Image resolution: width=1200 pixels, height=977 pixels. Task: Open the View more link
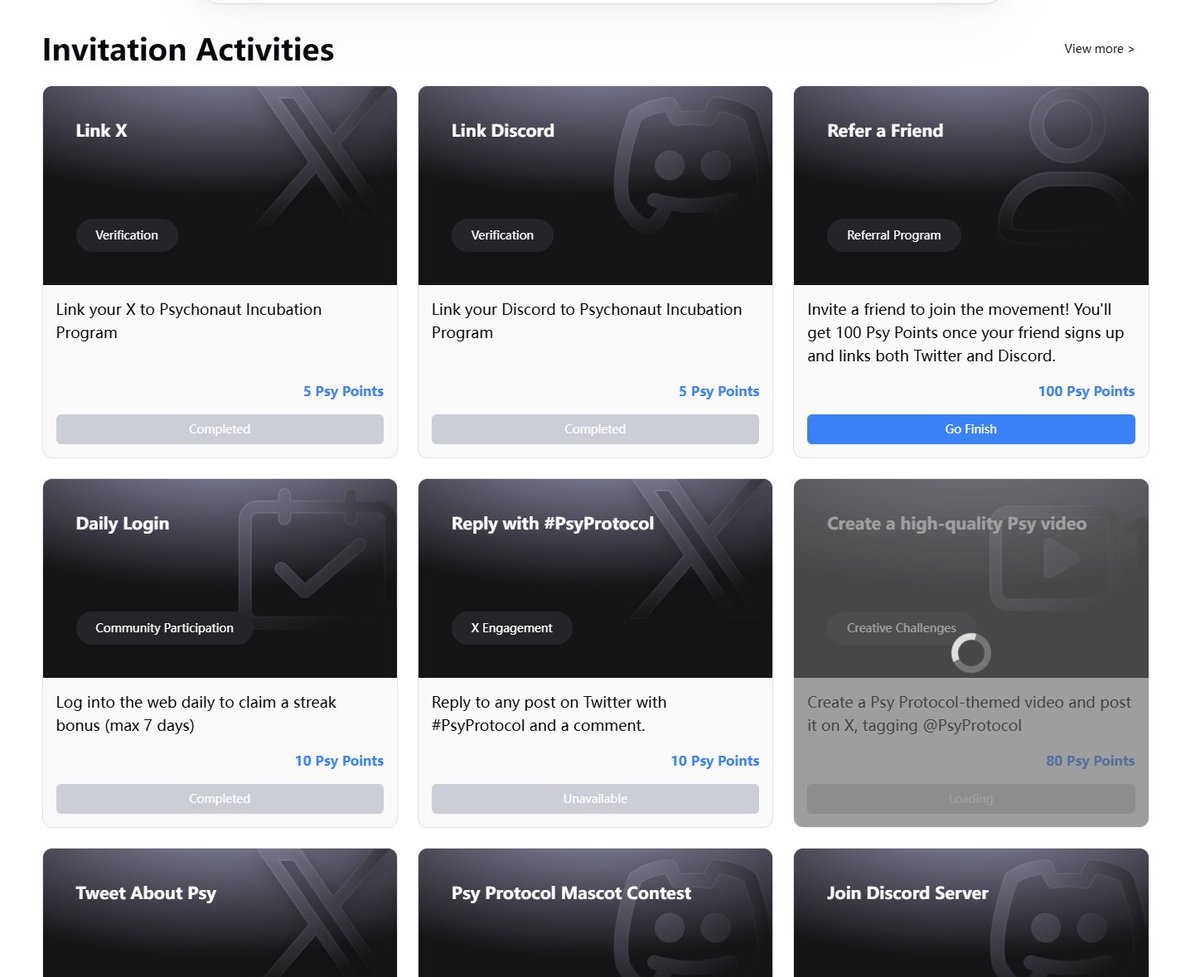[1099, 49]
